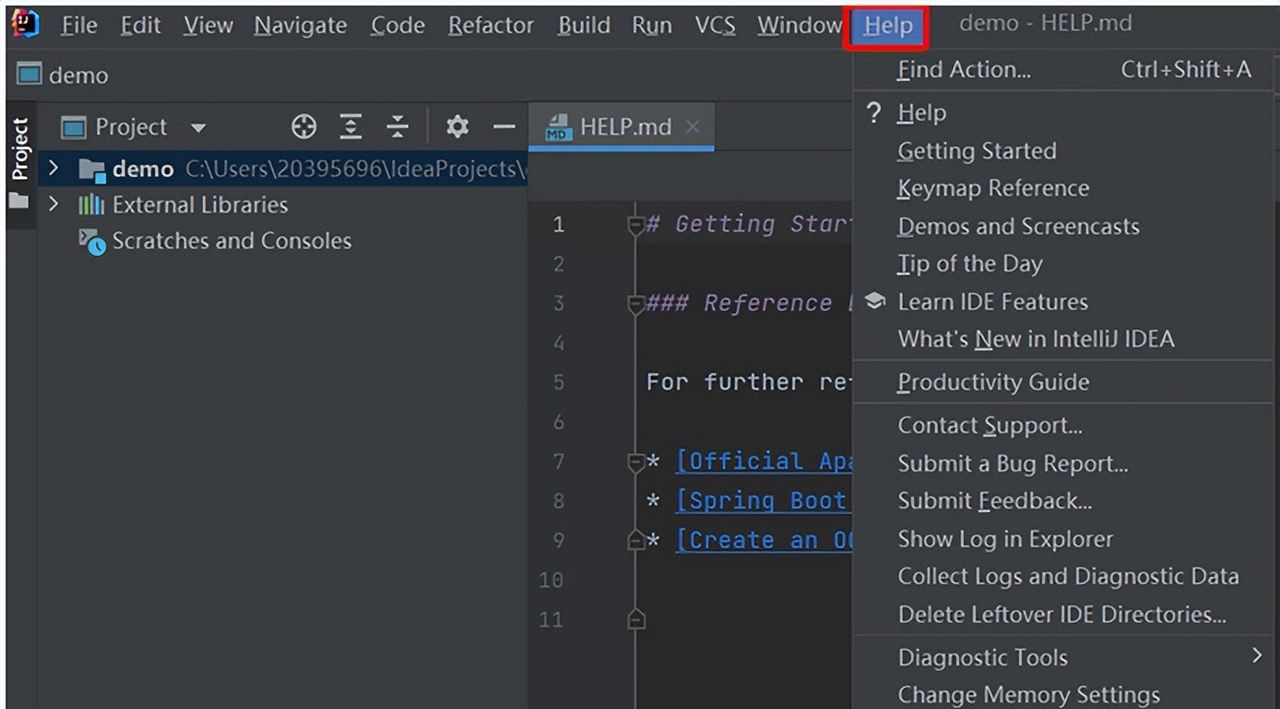The image size is (1280, 709).
Task: Select Tip of the Day
Action: click(969, 263)
